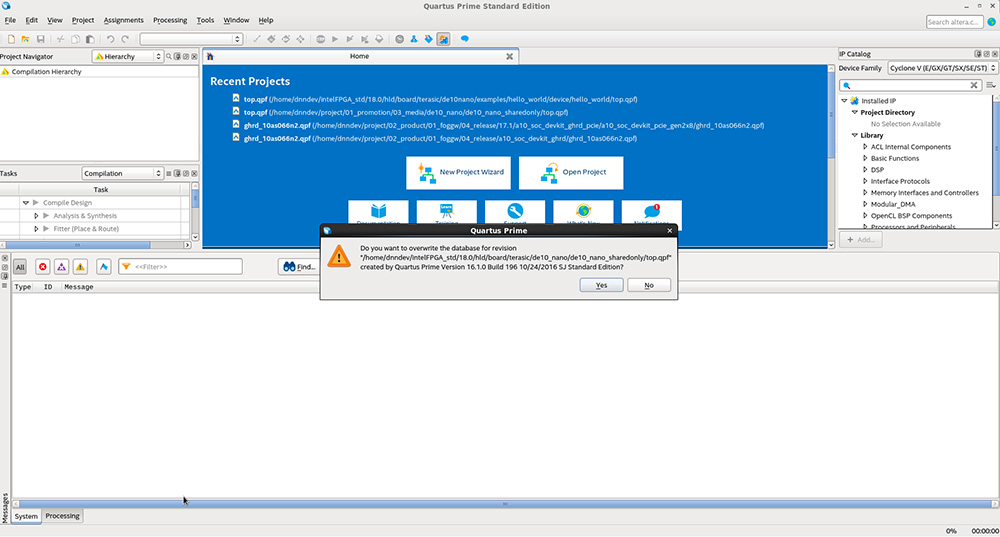Click the Messages panel horizontal scrollbar
The height and width of the screenshot is (537, 1000).
pyautogui.click(x=504, y=504)
